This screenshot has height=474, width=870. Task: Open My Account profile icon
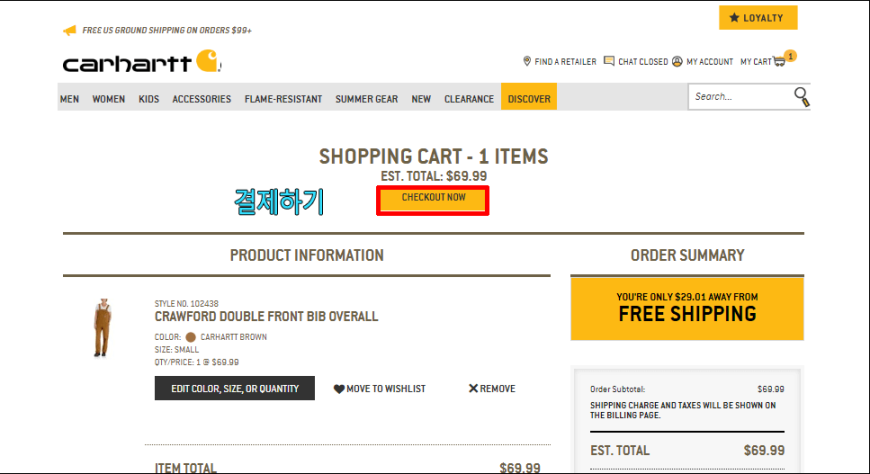677,61
